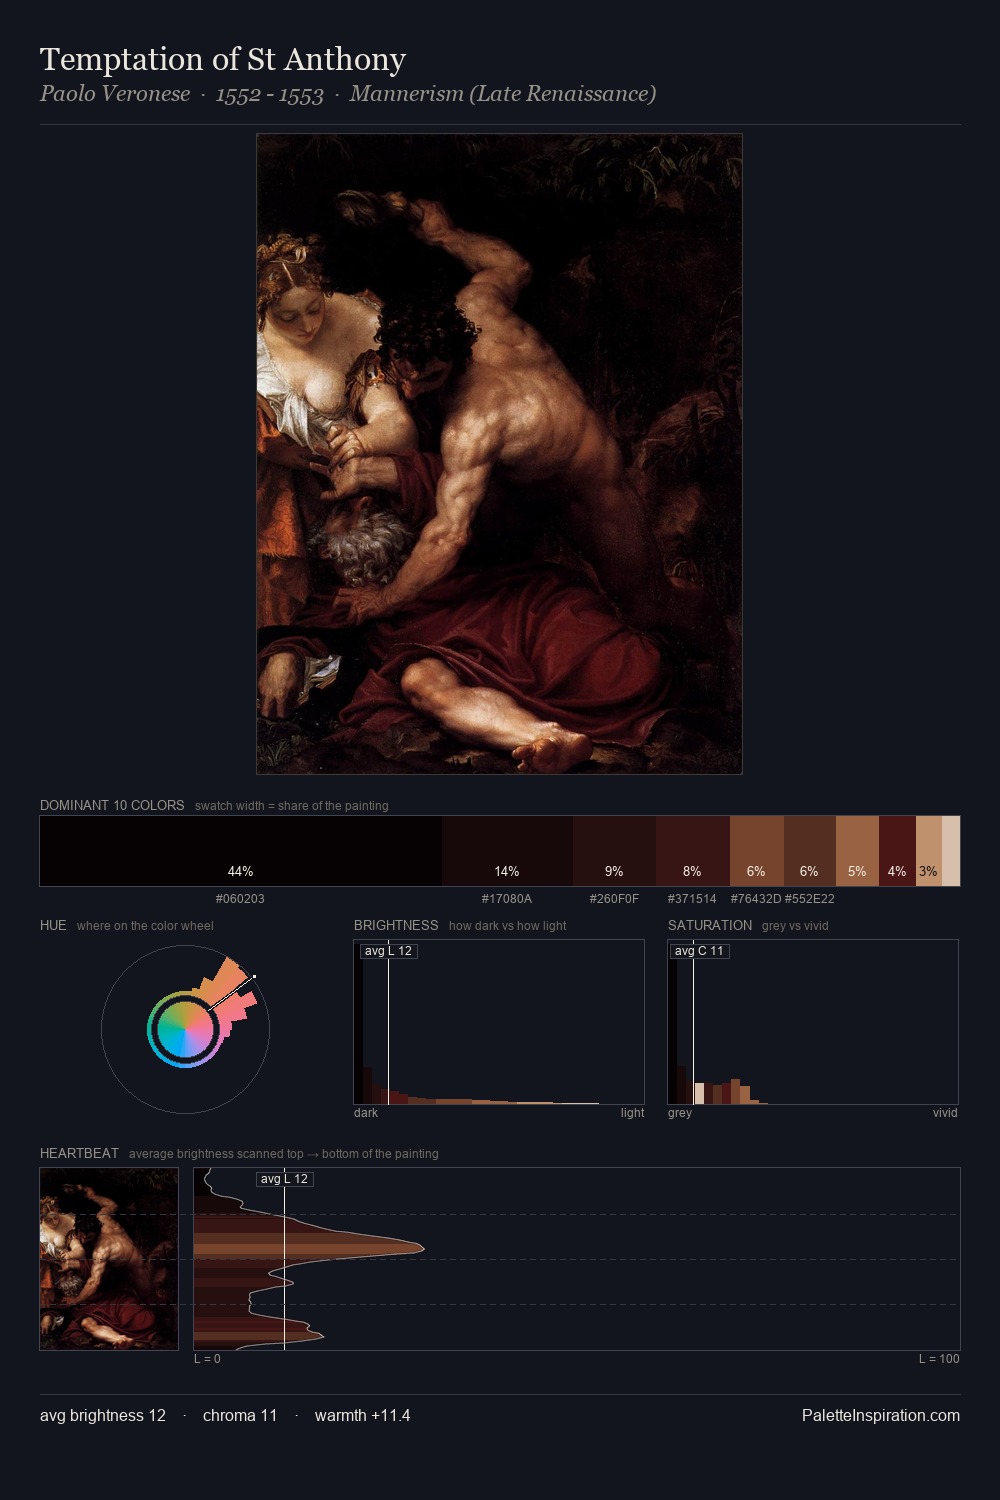Click "grey vs vivid" caption
Screen dimensions: 1000x1500
(x=795, y=926)
